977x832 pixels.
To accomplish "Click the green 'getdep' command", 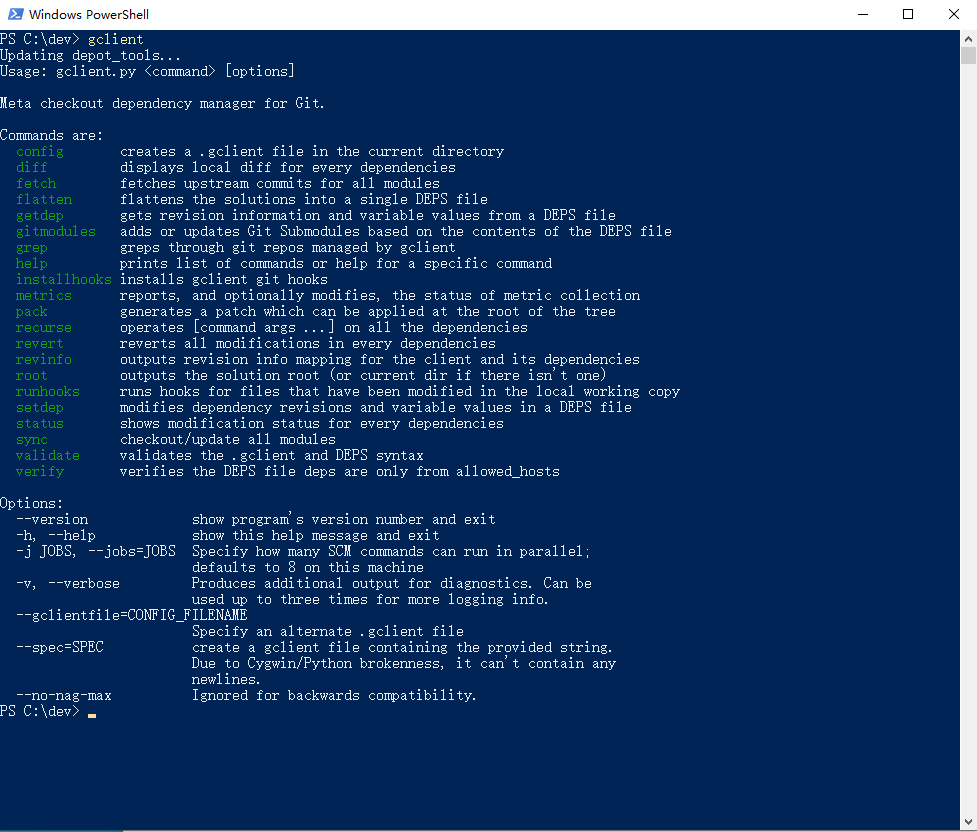I will click(40, 216).
